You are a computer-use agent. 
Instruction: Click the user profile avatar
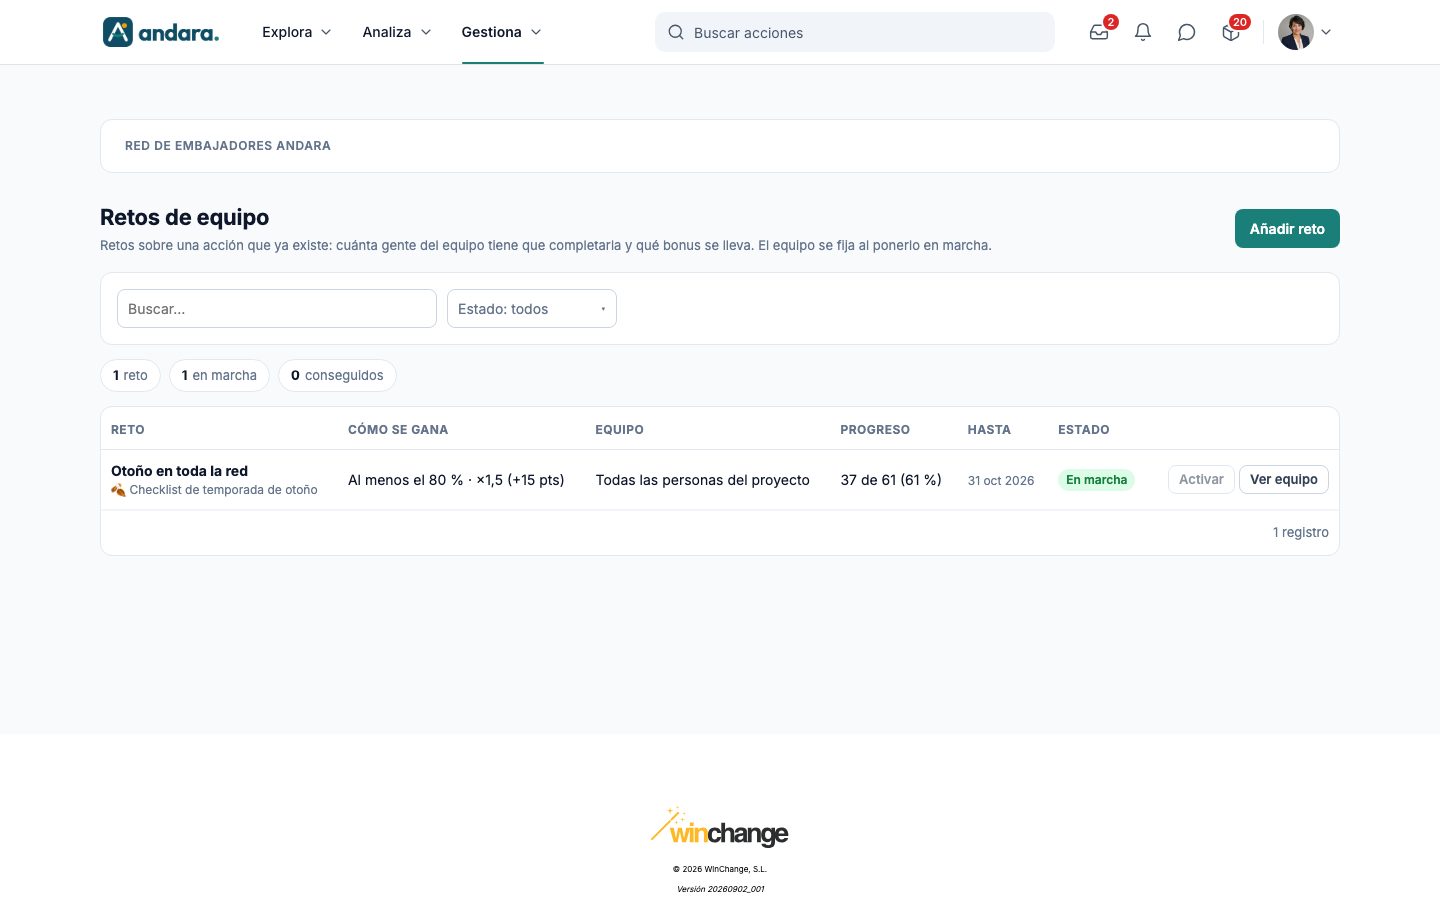[1296, 32]
